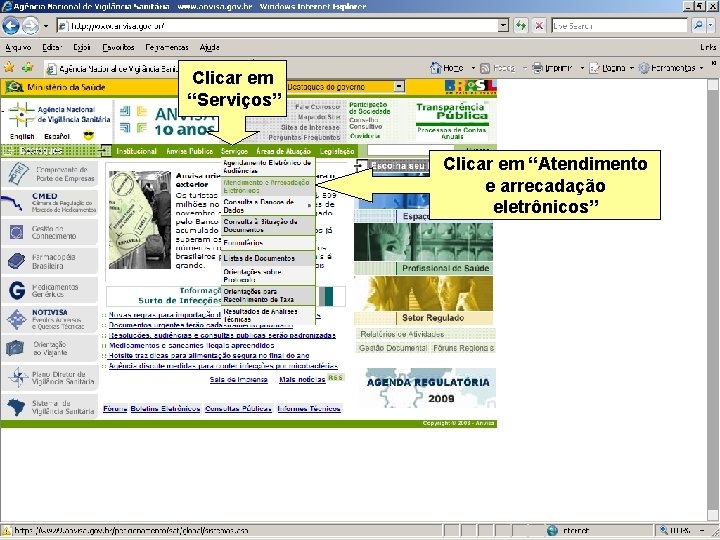Click the Sistema de Vigilância Sanitária map icon
This screenshot has height=540, width=720.
point(16,407)
